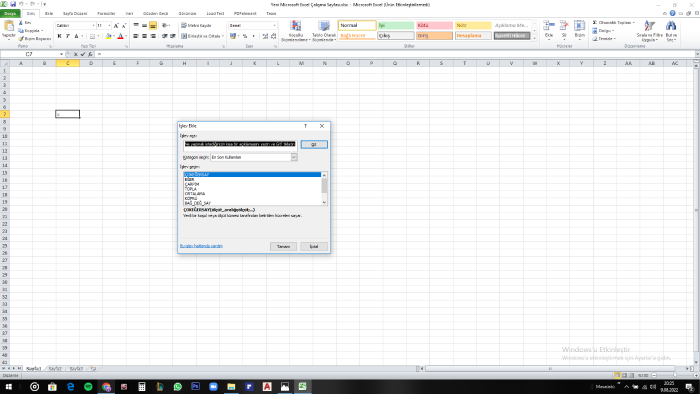Click the Windows Start button
Screen dimensions: 700x394
pyautogui.click(x=8, y=387)
